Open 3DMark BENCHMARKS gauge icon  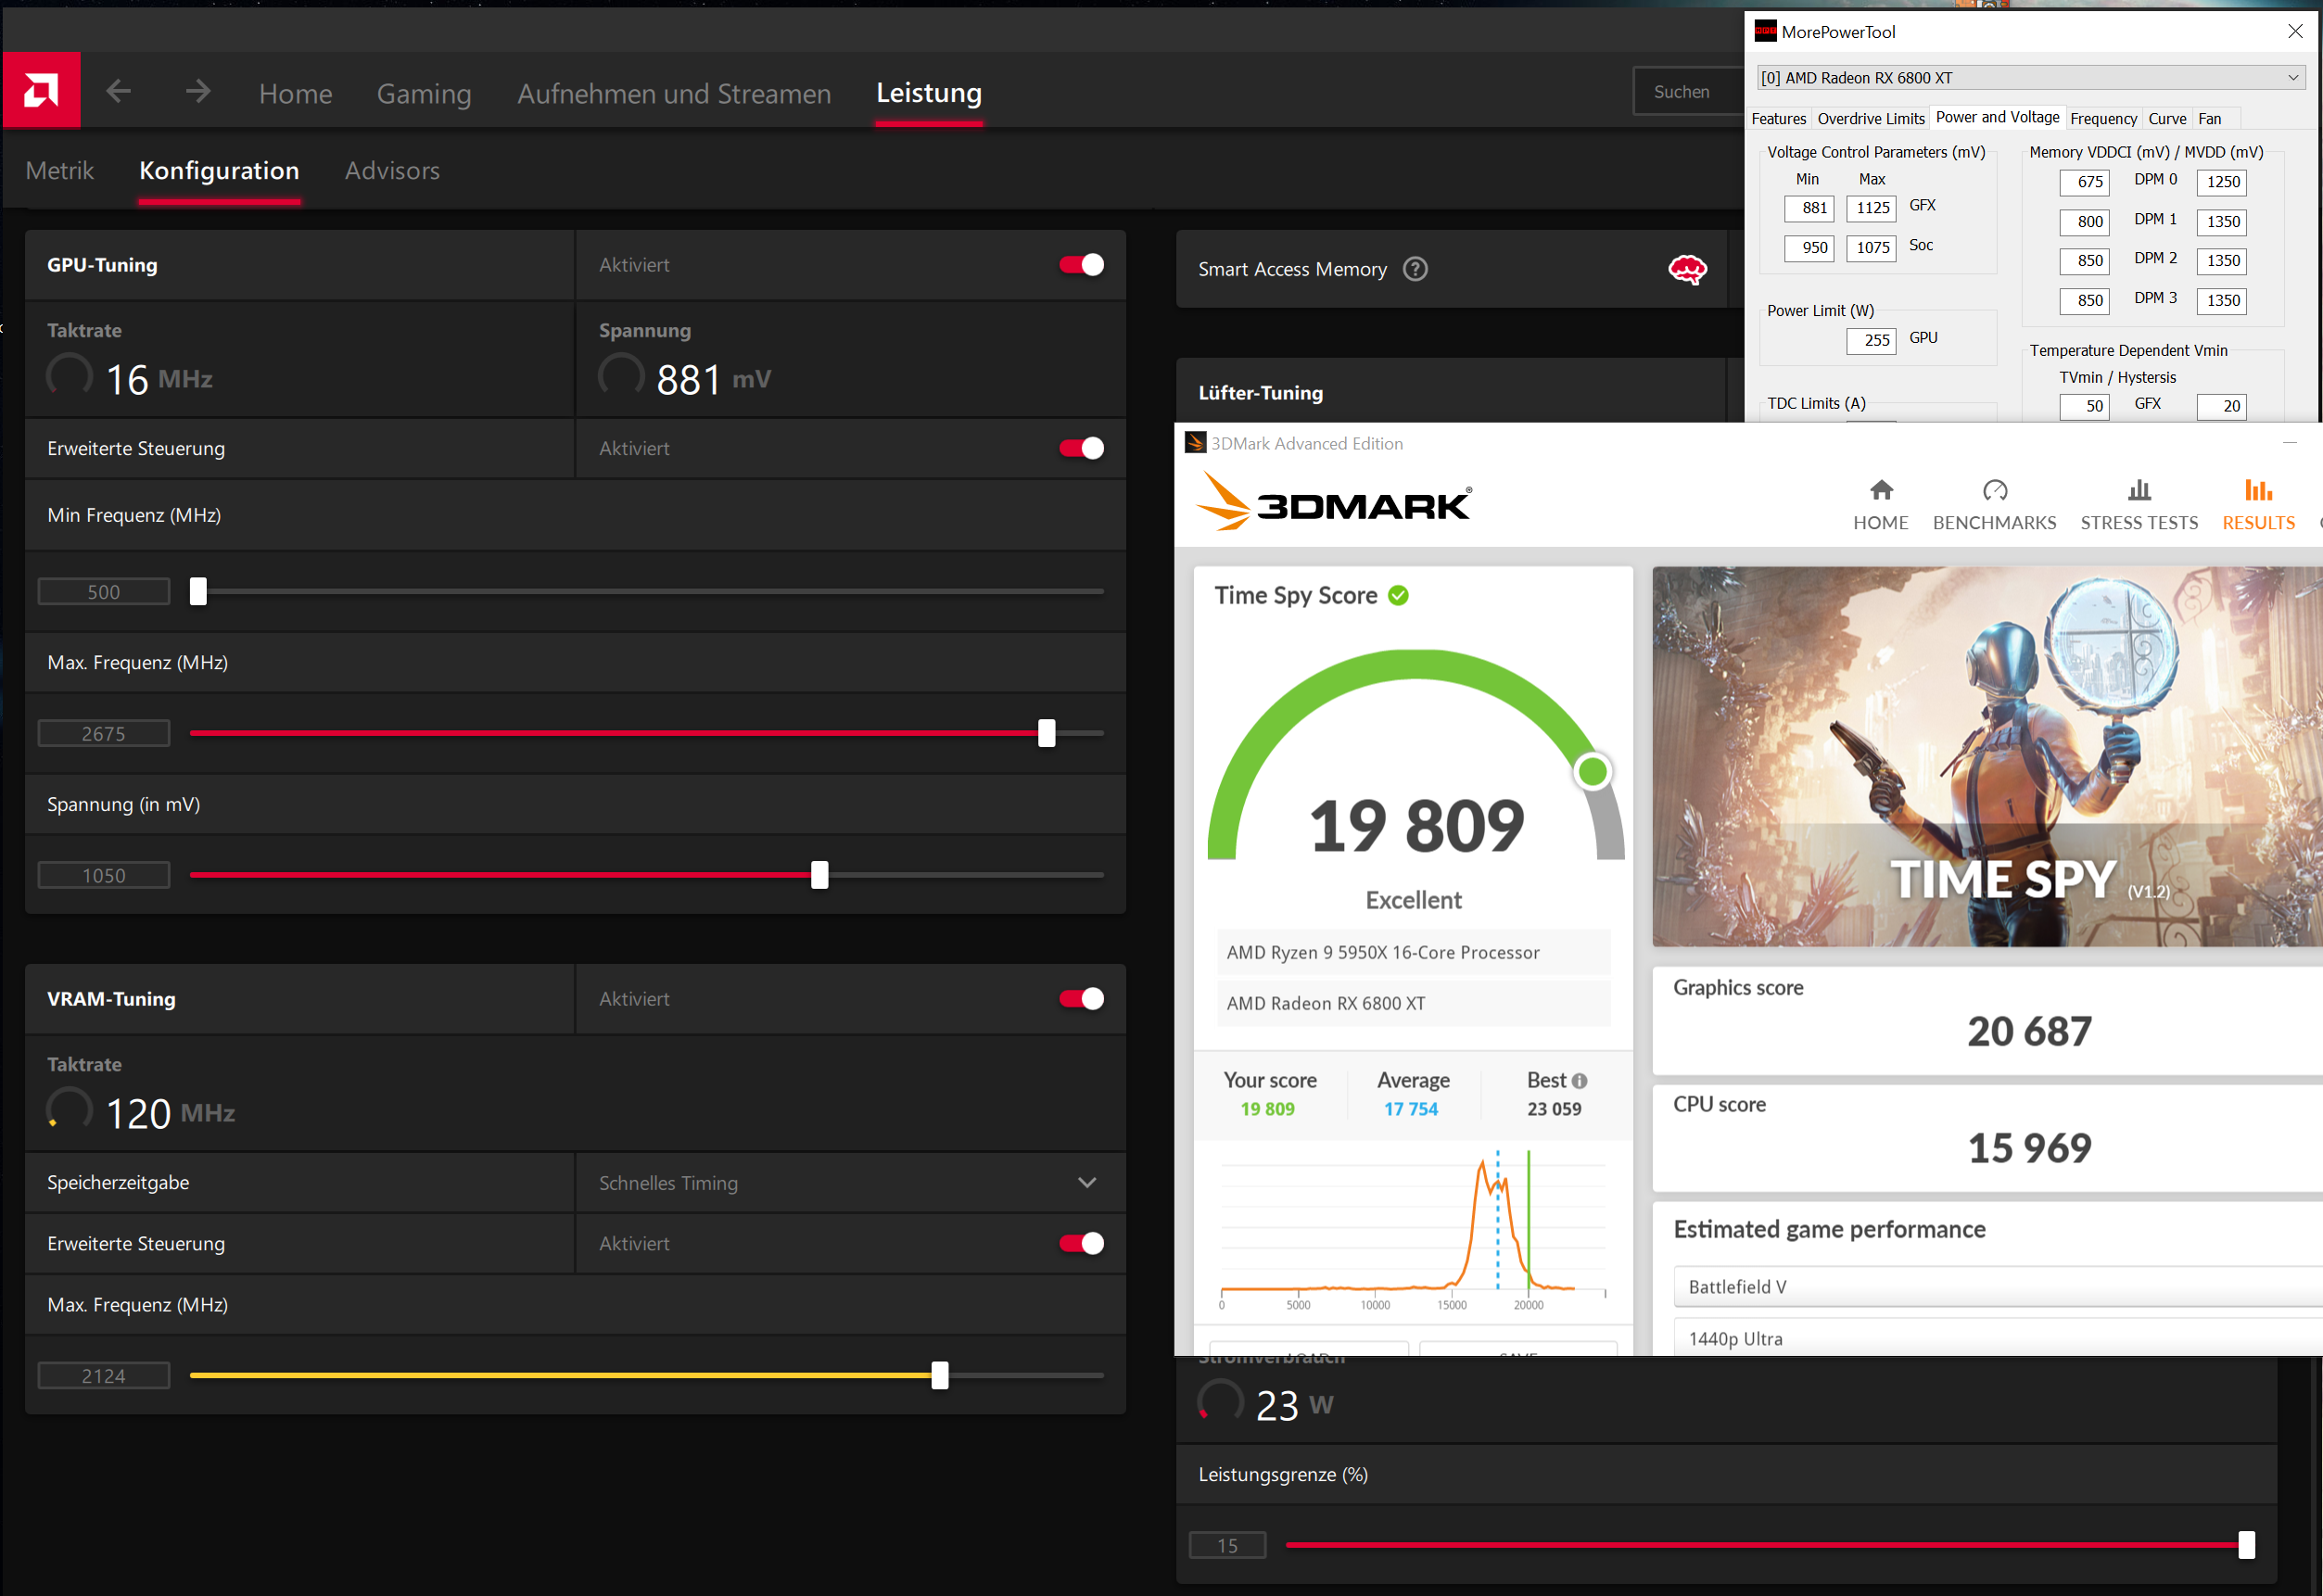tap(1994, 490)
